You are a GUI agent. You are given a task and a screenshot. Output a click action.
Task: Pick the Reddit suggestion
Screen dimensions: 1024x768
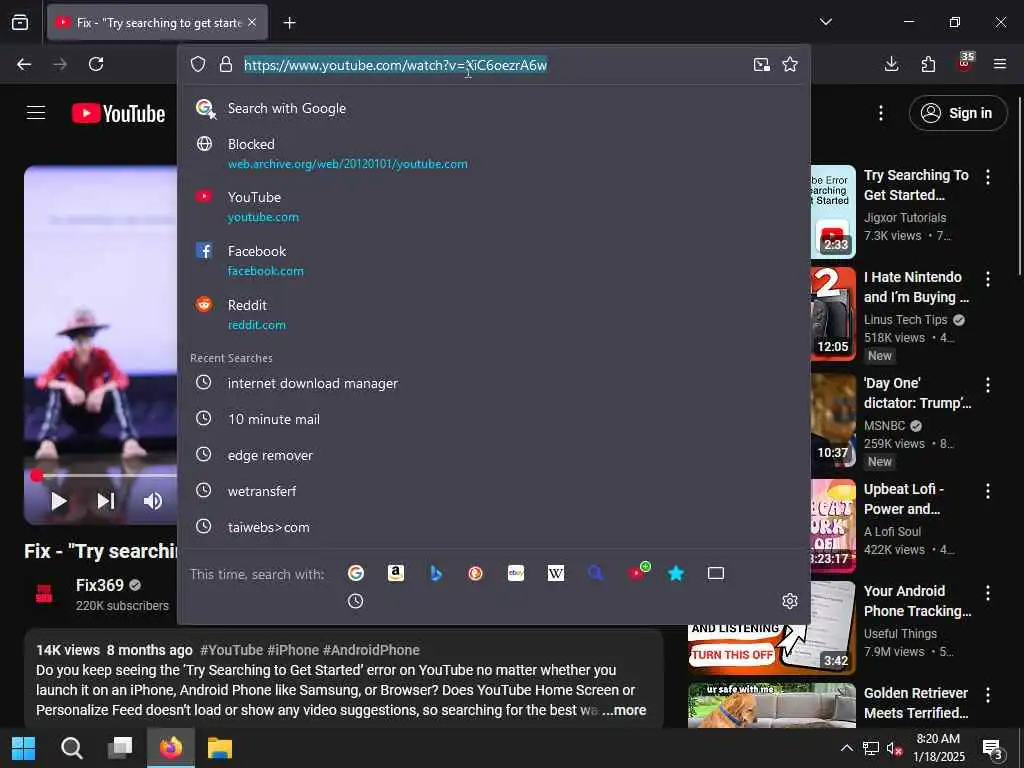(x=494, y=315)
